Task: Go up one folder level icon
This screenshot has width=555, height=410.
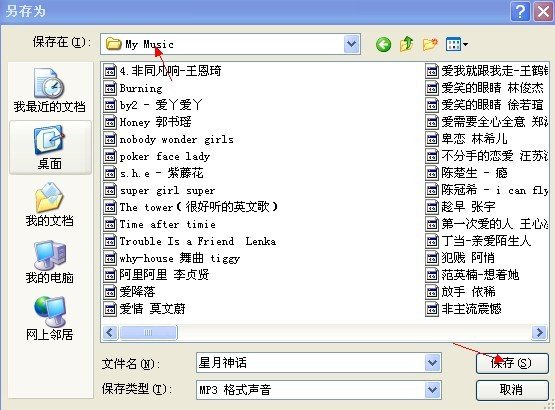Action: [x=407, y=44]
